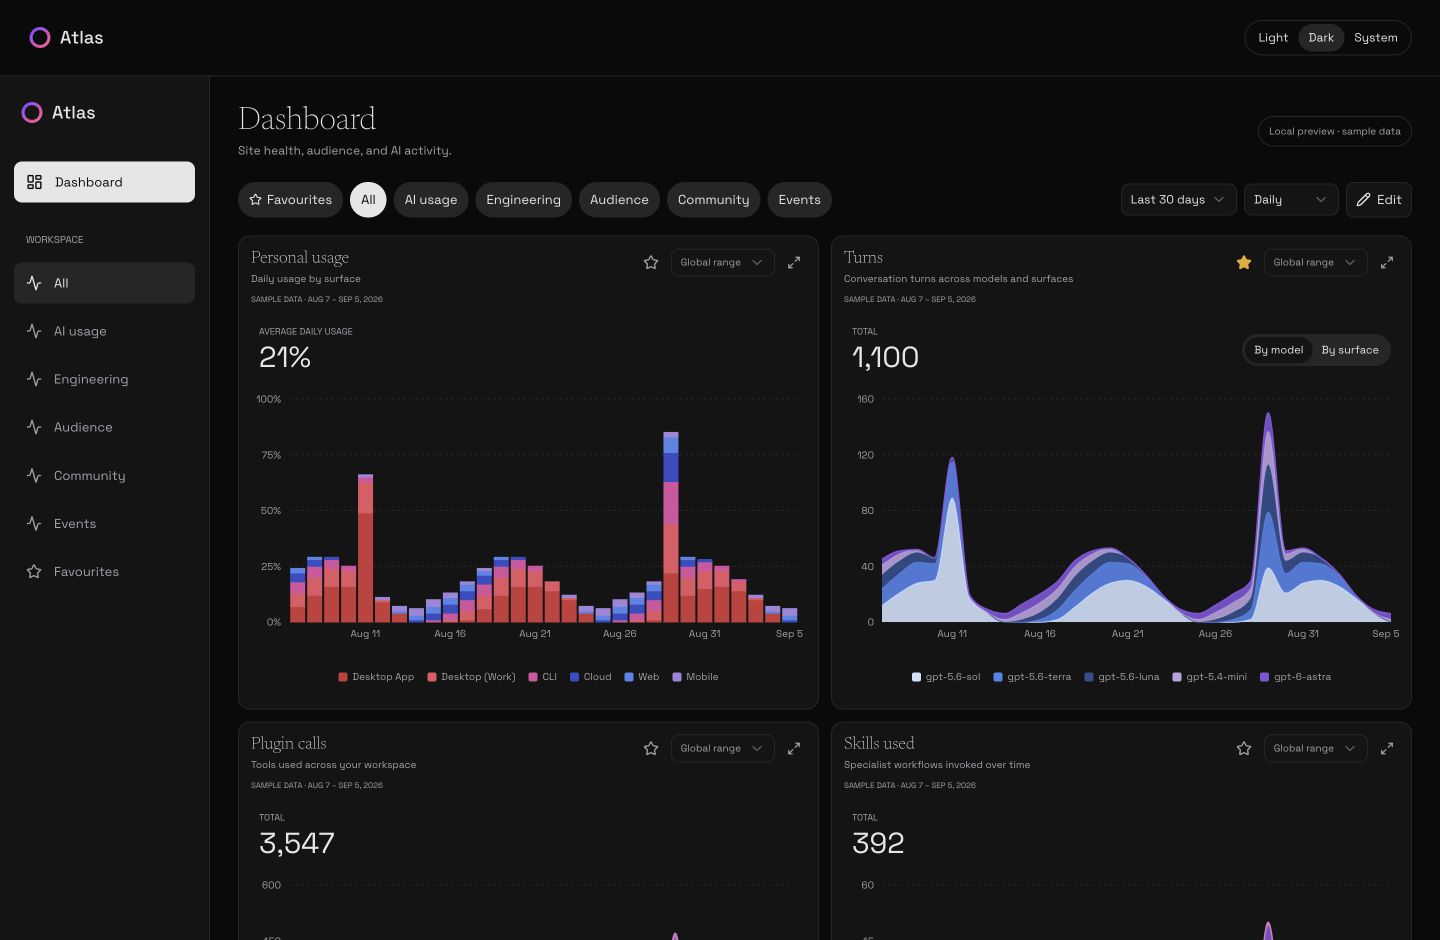Open Global range dropdown on Personal usage
The image size is (1440, 940).
click(722, 262)
